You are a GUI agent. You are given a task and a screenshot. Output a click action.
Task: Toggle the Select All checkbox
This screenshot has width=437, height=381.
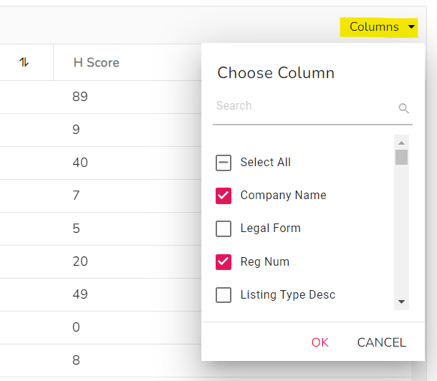[x=223, y=163]
